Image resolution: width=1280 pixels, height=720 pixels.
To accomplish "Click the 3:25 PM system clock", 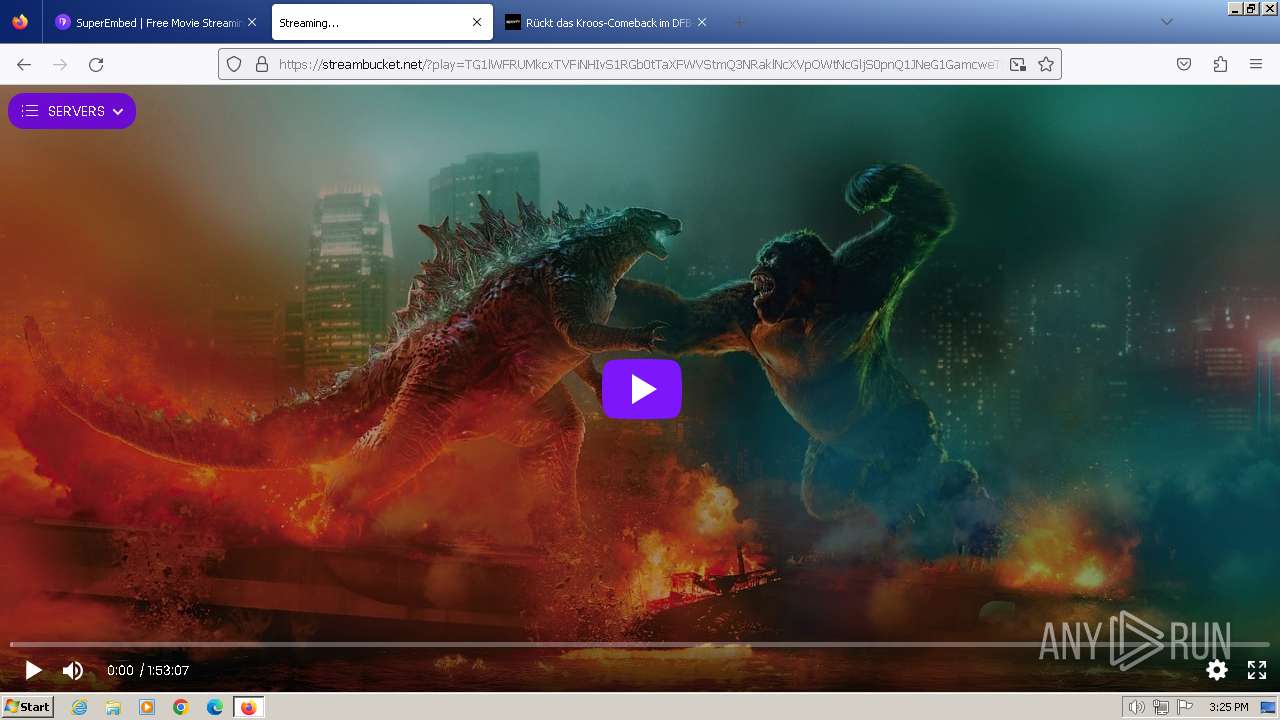I will click(x=1228, y=707).
